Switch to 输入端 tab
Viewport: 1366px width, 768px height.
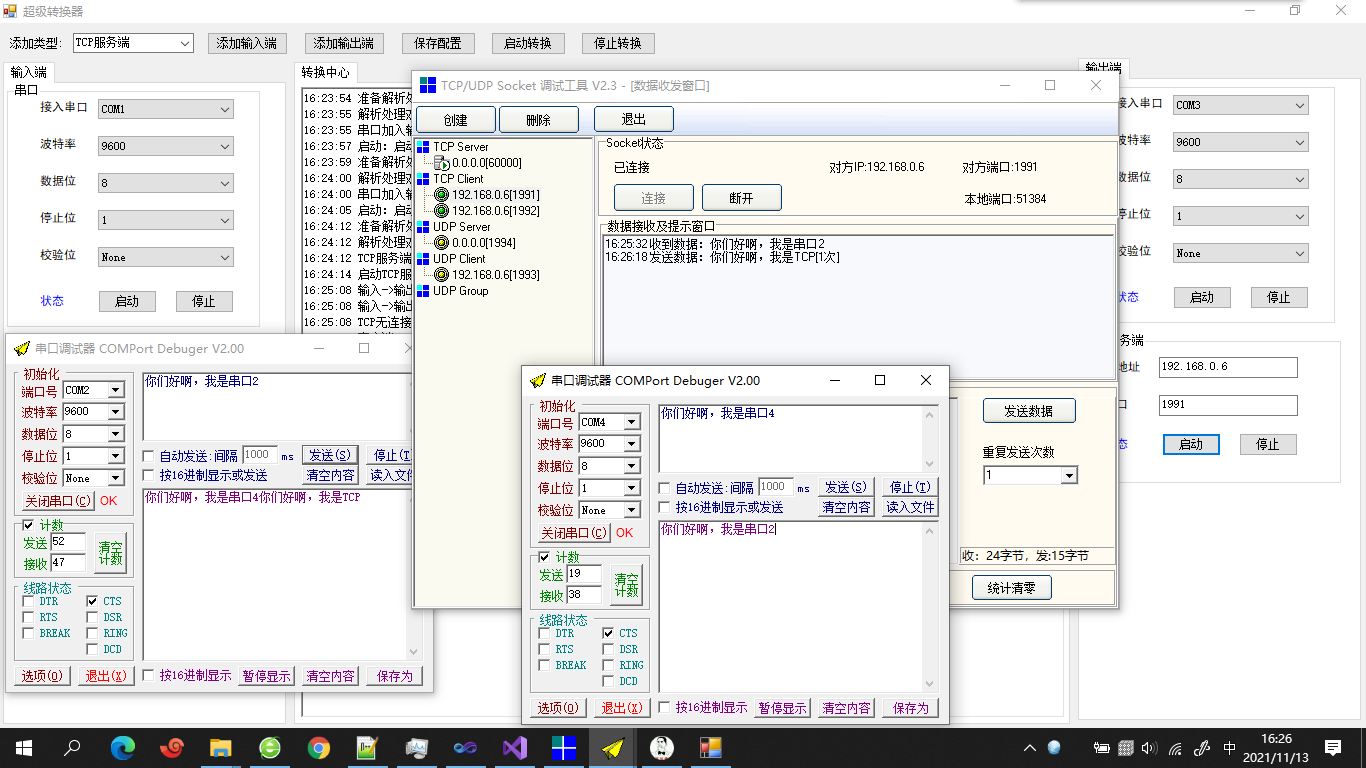click(29, 72)
